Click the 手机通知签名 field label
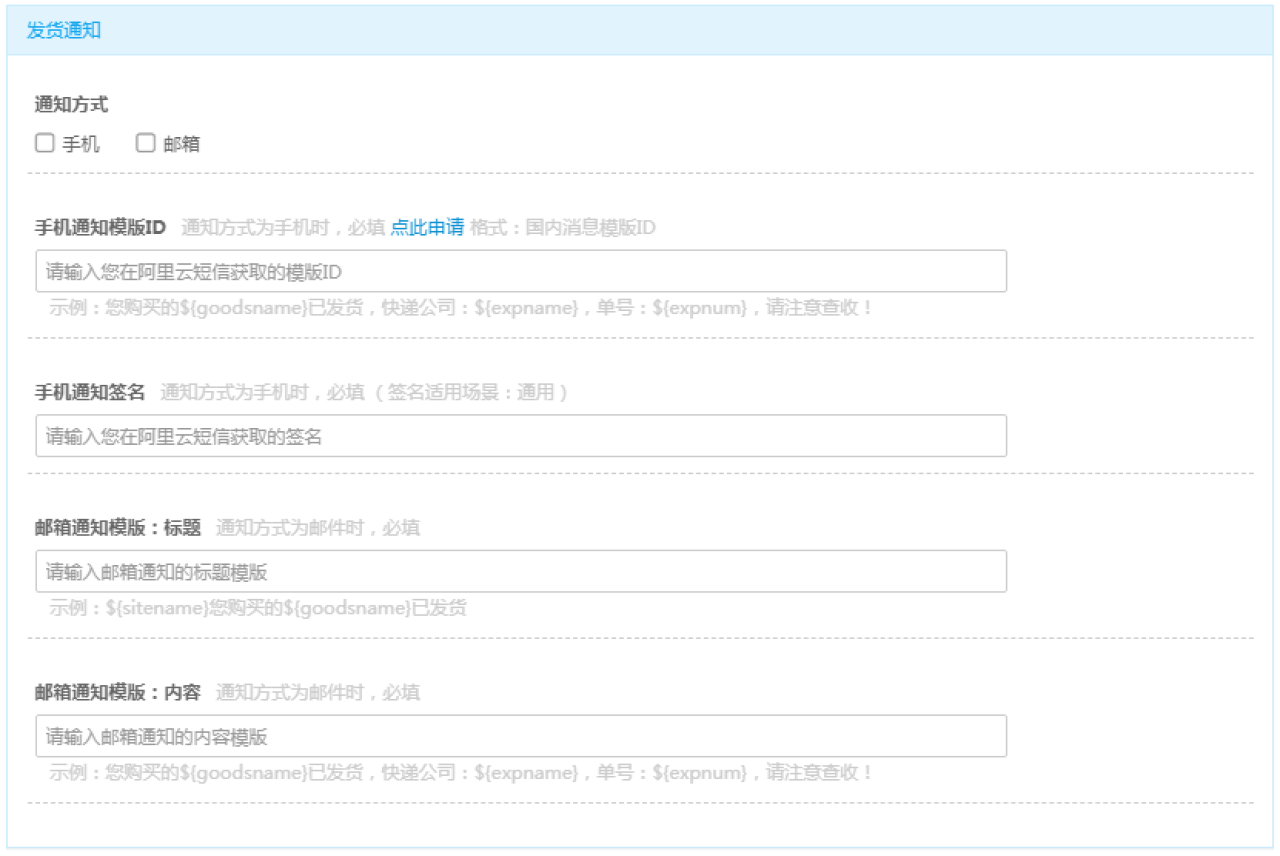 (90, 392)
